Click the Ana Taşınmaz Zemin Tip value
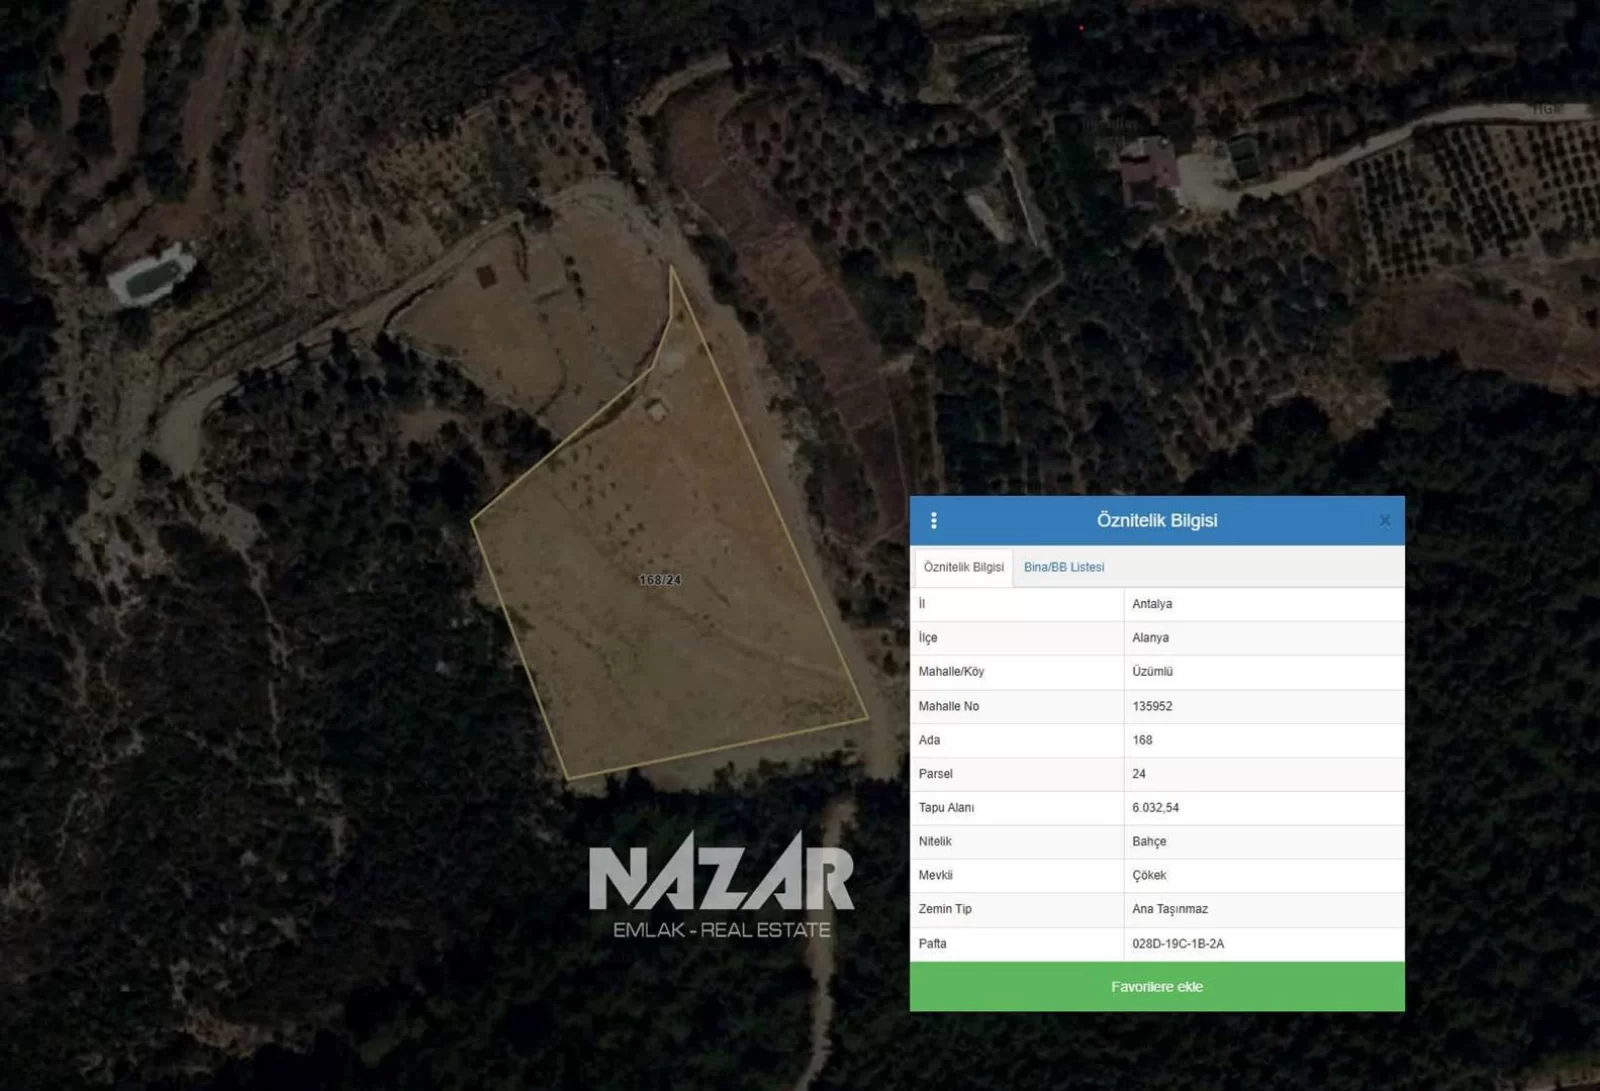Image resolution: width=1600 pixels, height=1091 pixels. [1170, 909]
